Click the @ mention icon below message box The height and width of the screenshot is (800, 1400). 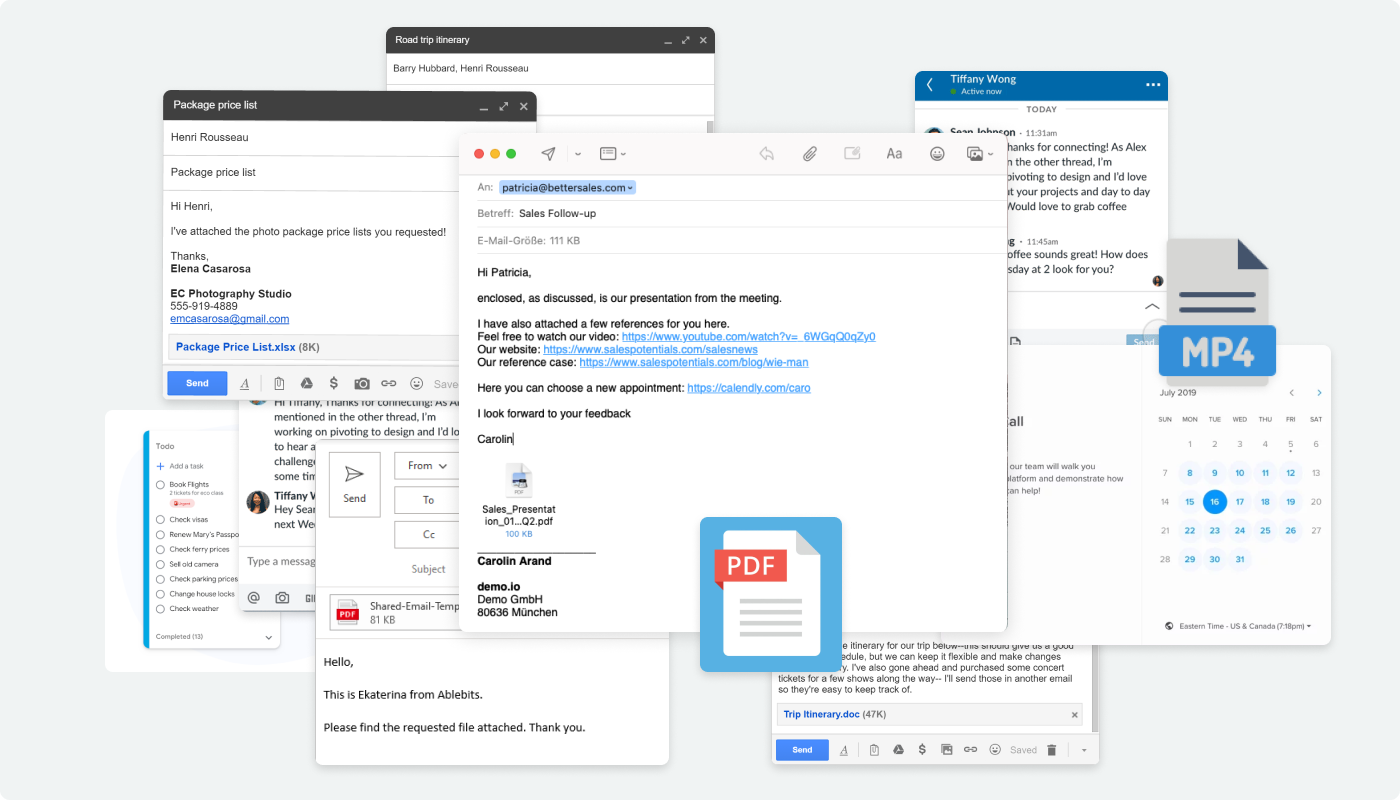(253, 598)
